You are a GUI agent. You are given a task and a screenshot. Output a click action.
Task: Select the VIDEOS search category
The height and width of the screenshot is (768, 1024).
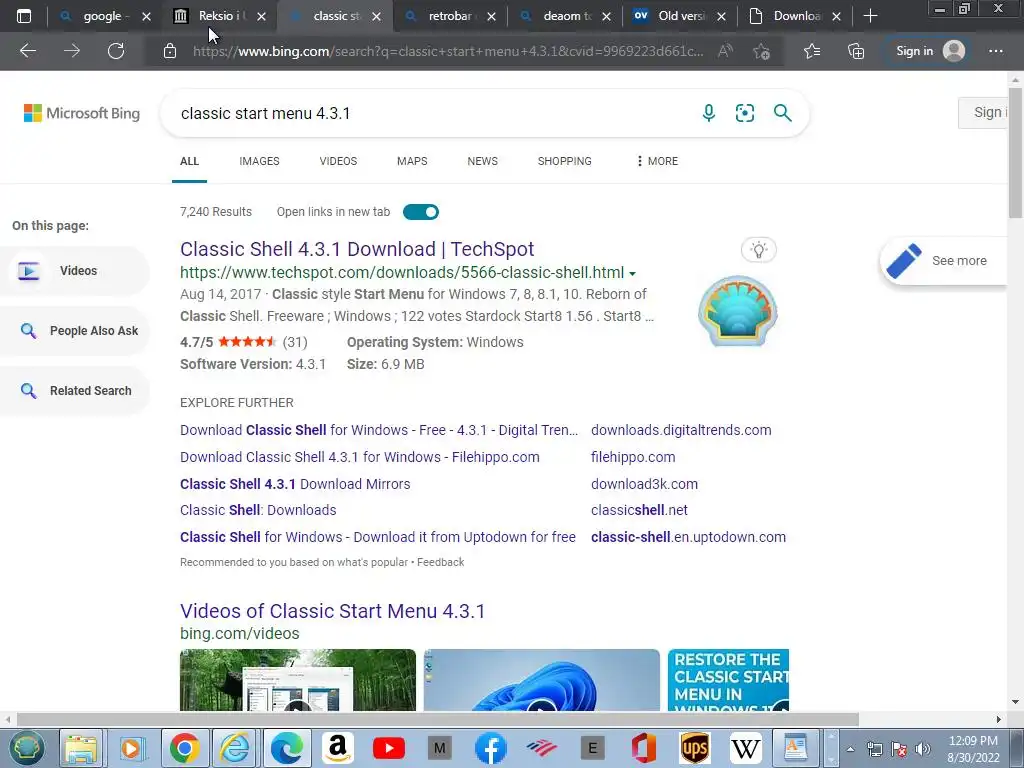[338, 161]
